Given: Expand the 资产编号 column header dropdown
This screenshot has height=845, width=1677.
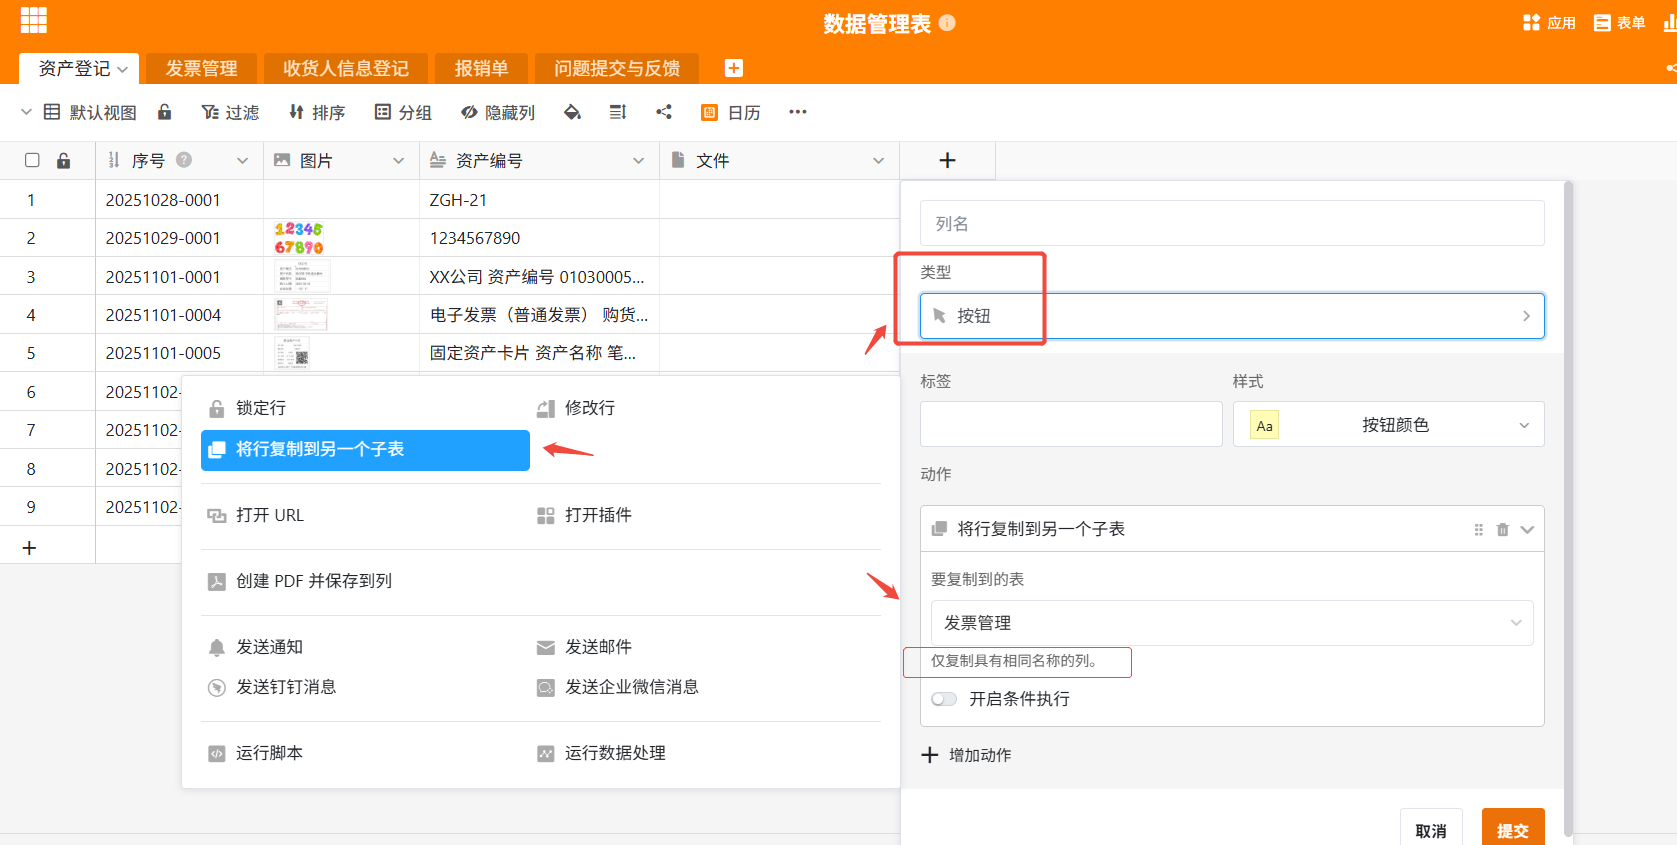Looking at the screenshot, I should 638,161.
